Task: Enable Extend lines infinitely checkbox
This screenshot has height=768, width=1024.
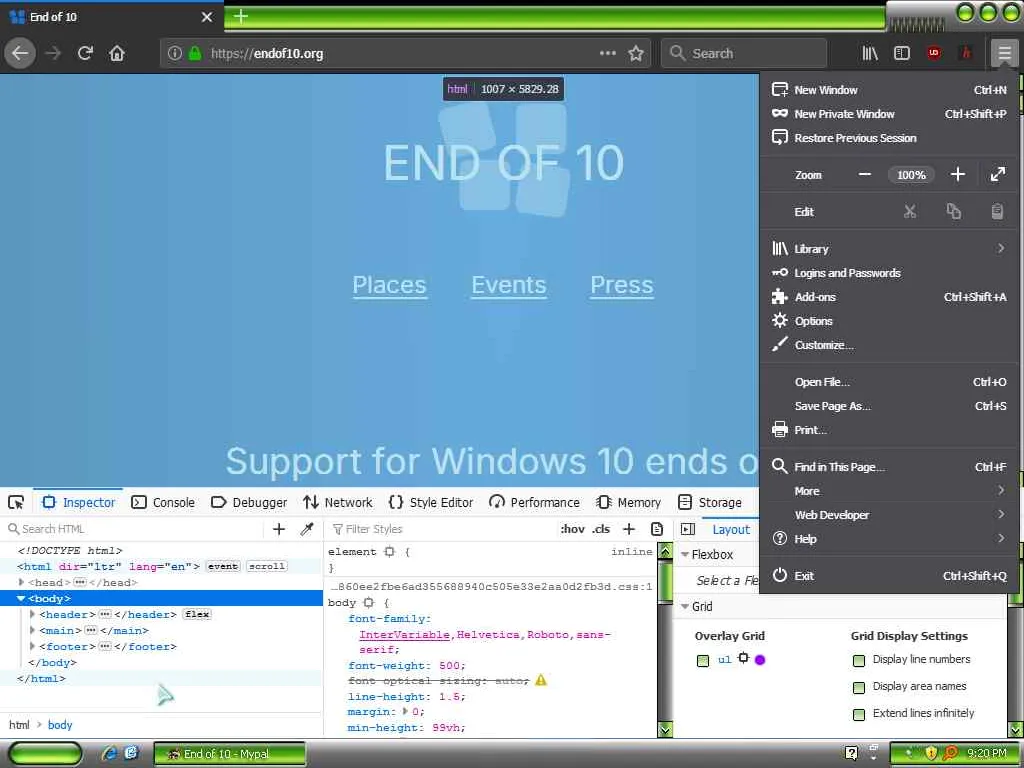Action: point(859,714)
